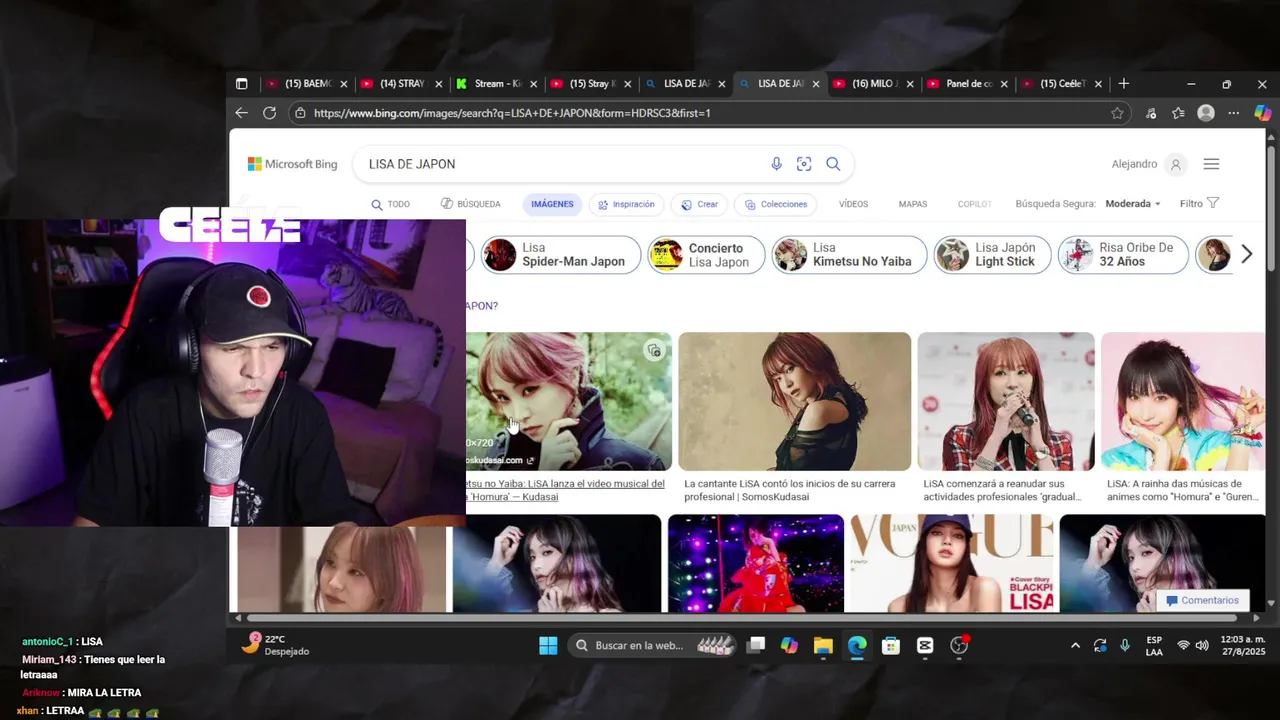Submit search with the magnifier icon
Image resolution: width=1280 pixels, height=720 pixels.
click(833, 164)
